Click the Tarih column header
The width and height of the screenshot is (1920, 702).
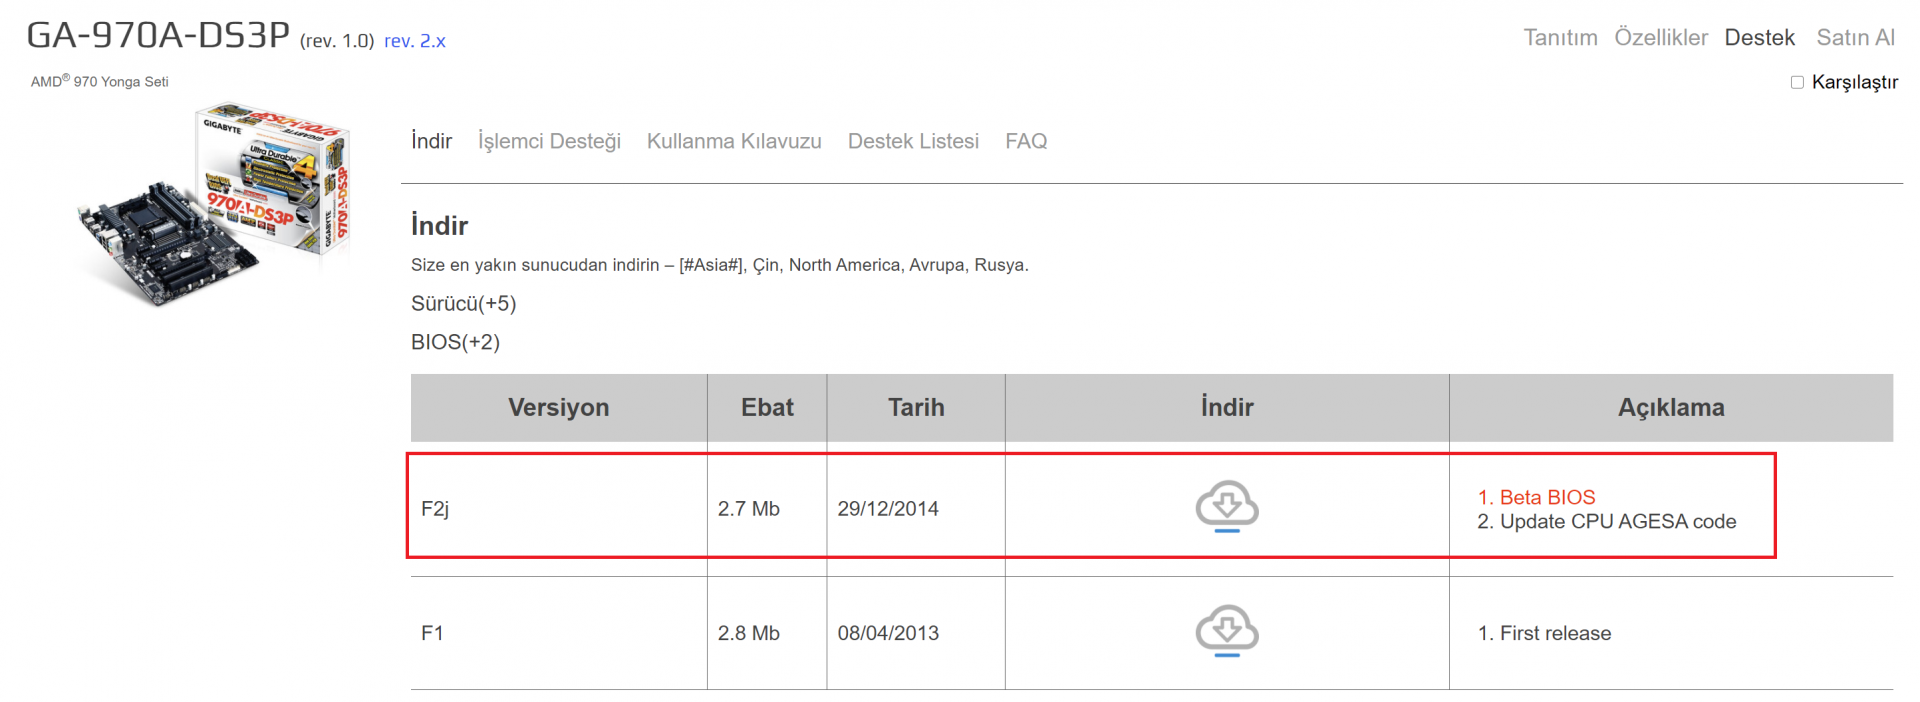click(x=916, y=407)
